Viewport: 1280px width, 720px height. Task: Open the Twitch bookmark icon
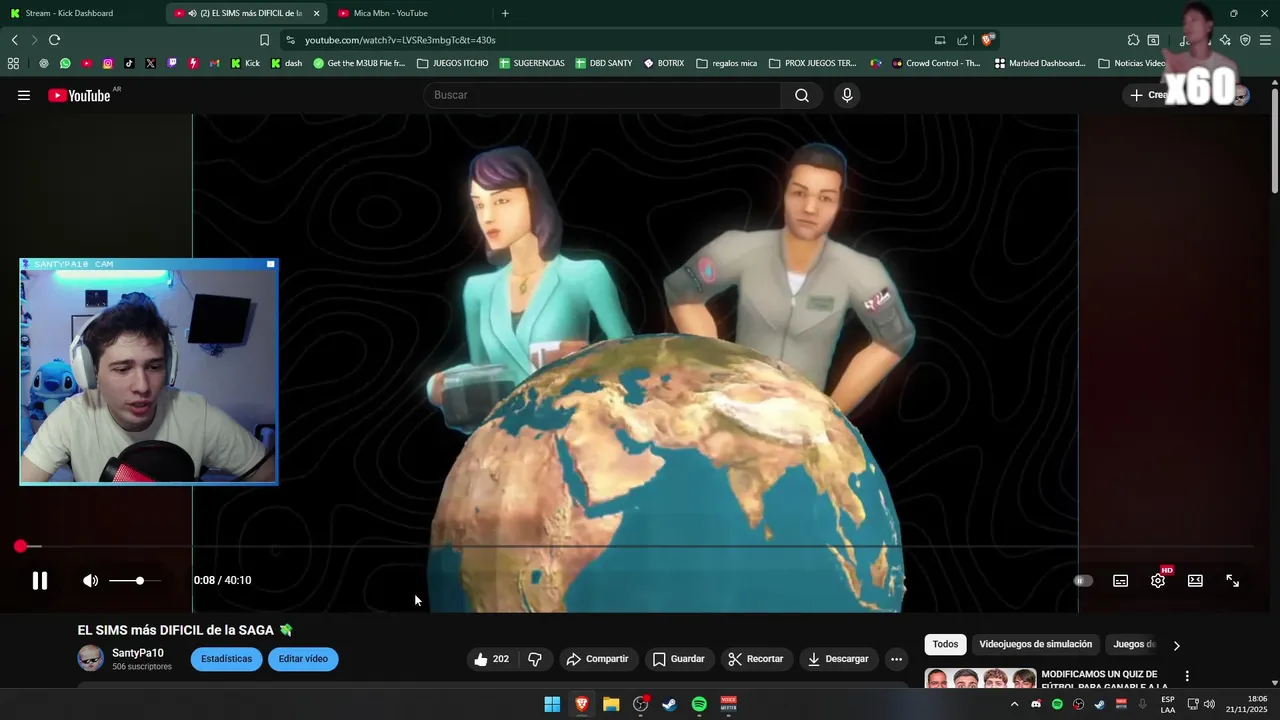point(172,63)
